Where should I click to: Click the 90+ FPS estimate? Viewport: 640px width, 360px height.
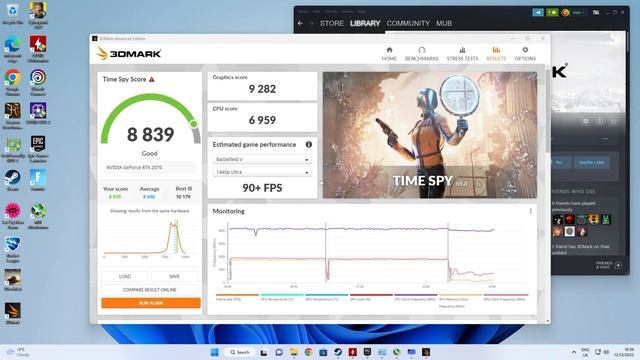coord(262,188)
